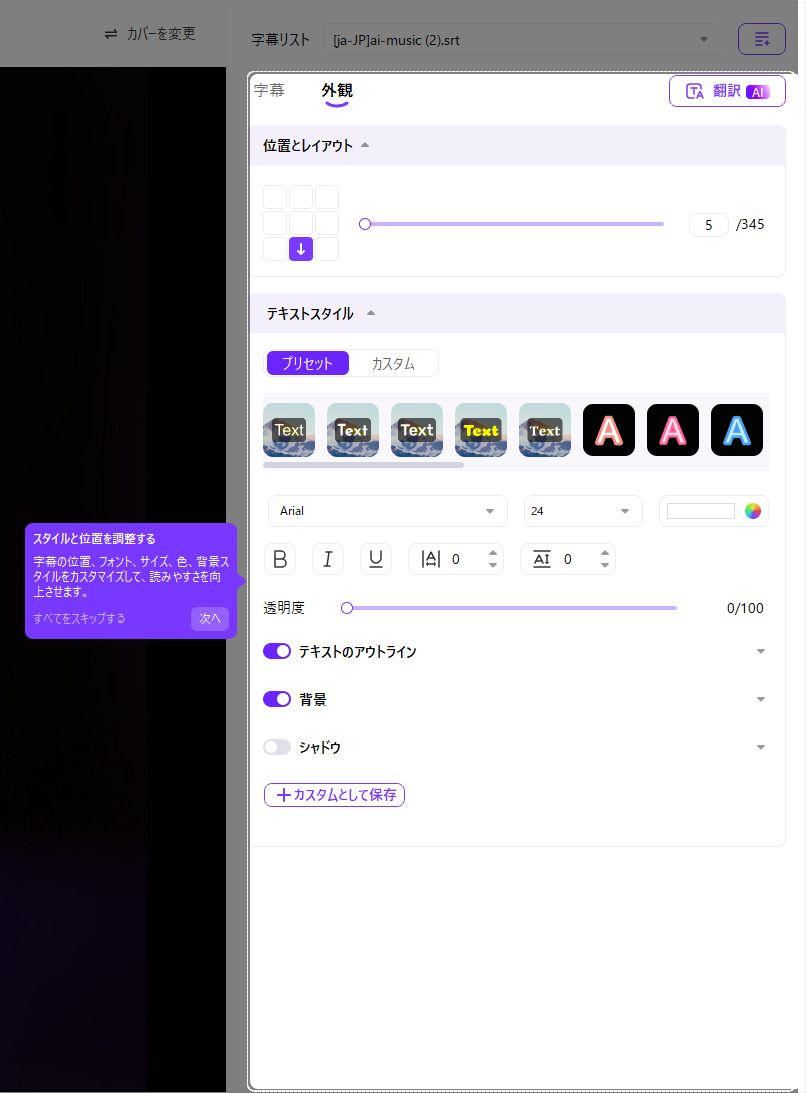Enable underline for subtitle text

376,559
